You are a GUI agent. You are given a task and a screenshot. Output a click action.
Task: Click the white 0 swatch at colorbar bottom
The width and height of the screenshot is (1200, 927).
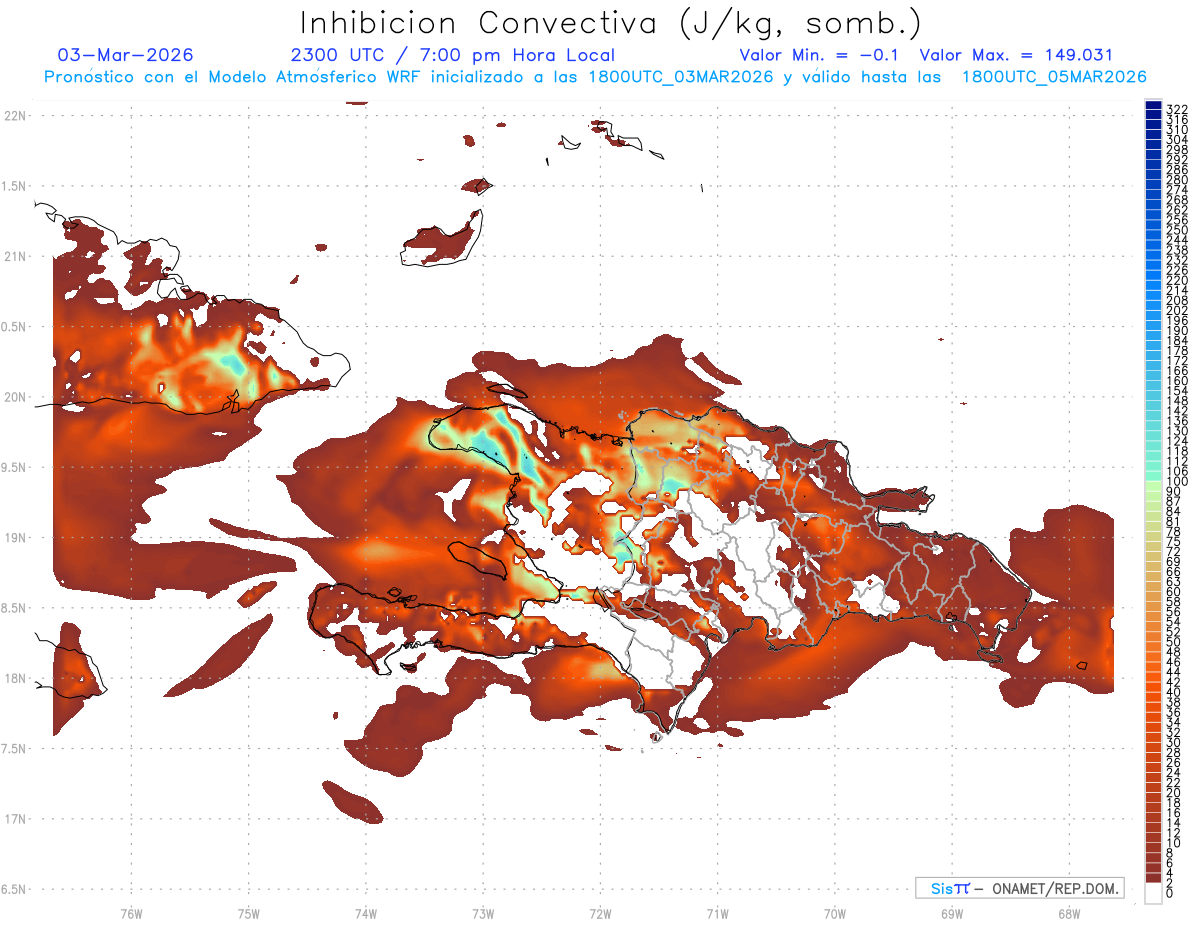coord(1153,894)
